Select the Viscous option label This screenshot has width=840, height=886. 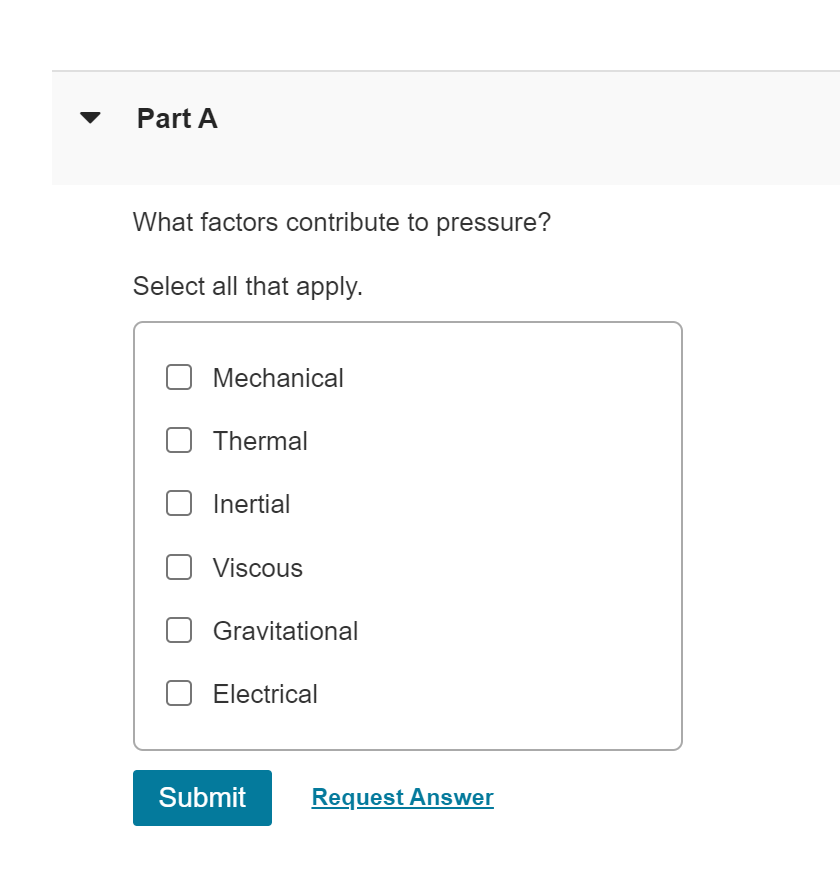pyautogui.click(x=257, y=567)
